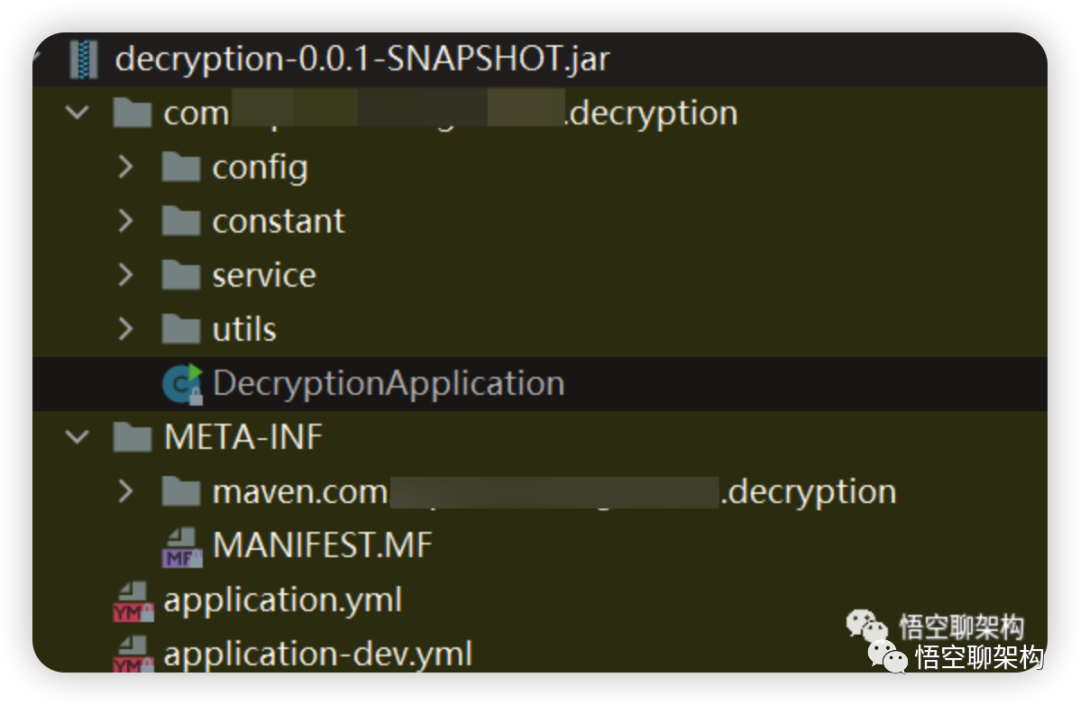The image size is (1080, 705).
Task: Click the application-dev.yml YML file icon
Action: [133, 654]
